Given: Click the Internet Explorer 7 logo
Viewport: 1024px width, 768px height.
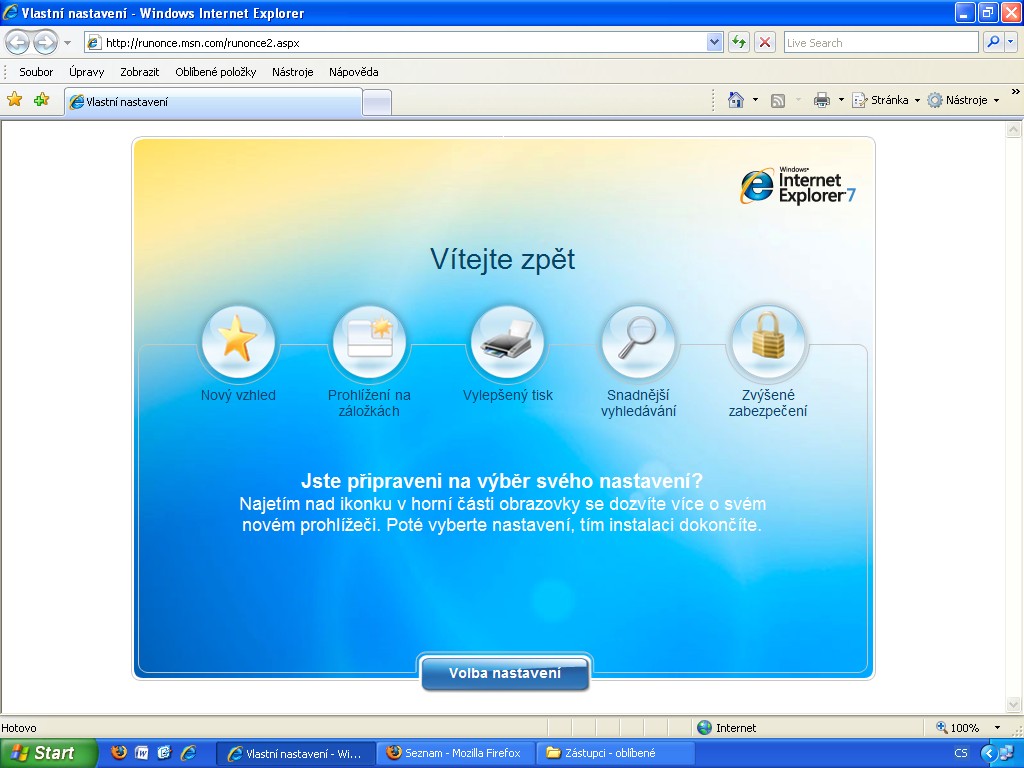Looking at the screenshot, I should (x=797, y=185).
